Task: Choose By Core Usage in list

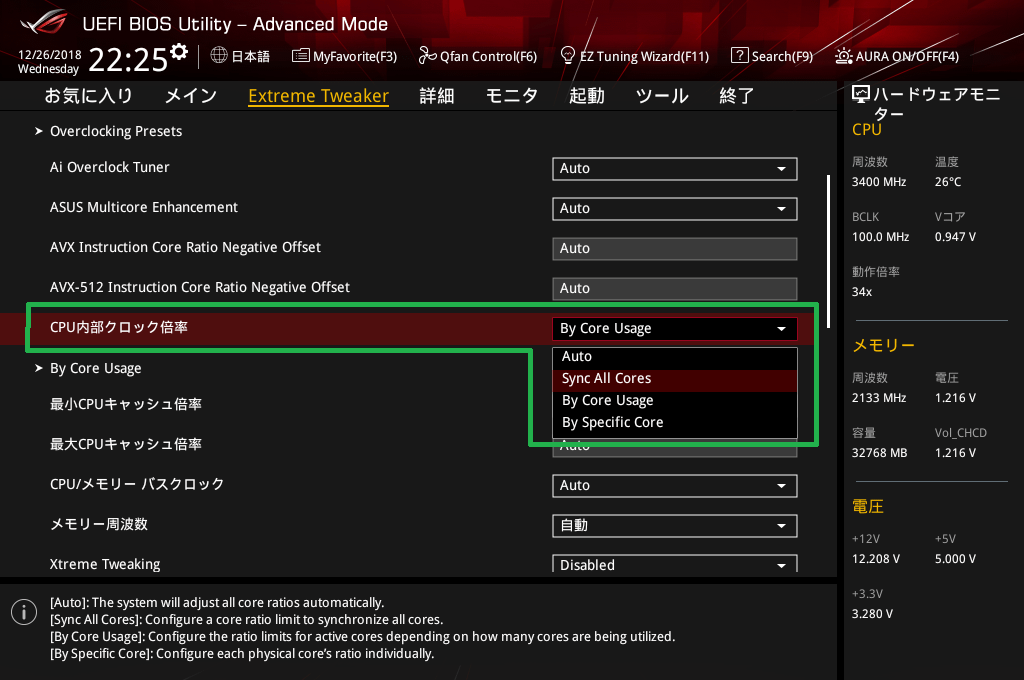Action: click(675, 400)
